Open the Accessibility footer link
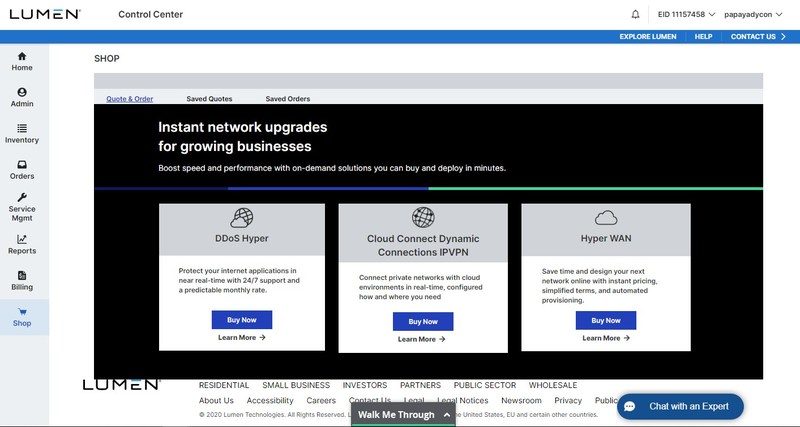Viewport: 800px width, 427px height. tap(270, 400)
